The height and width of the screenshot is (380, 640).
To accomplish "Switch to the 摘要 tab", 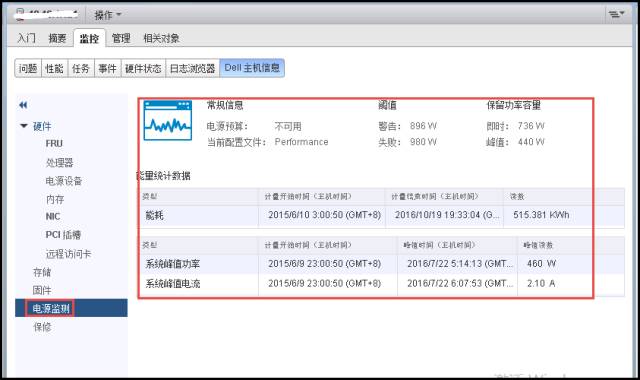I will 57,38.
